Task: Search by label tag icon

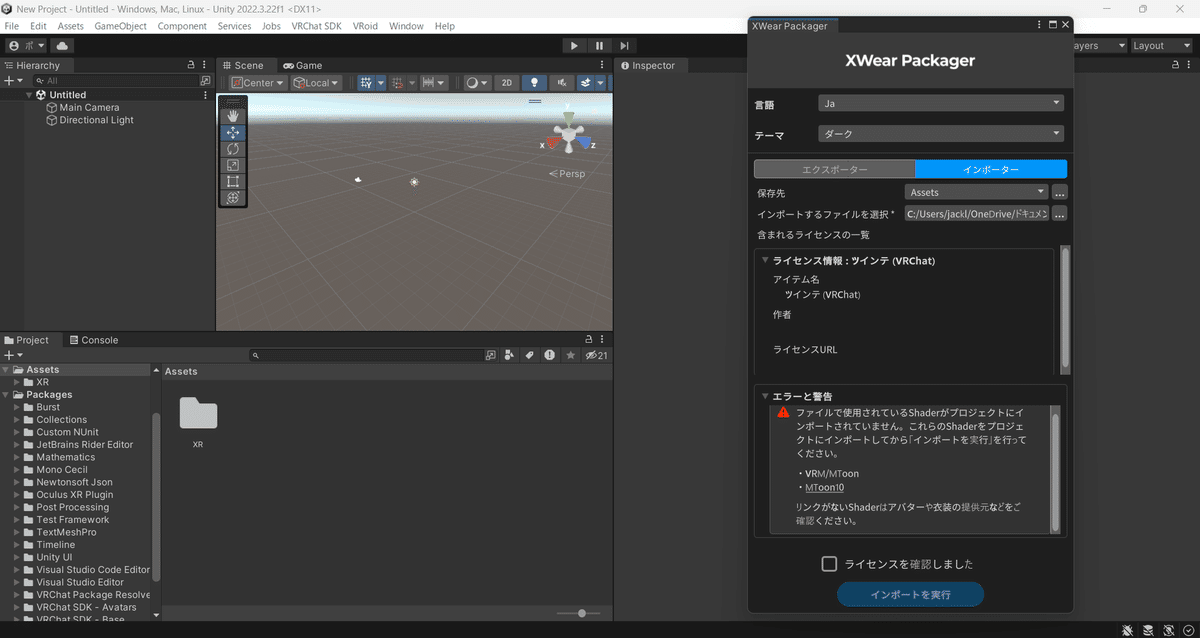Action: pyautogui.click(x=530, y=355)
